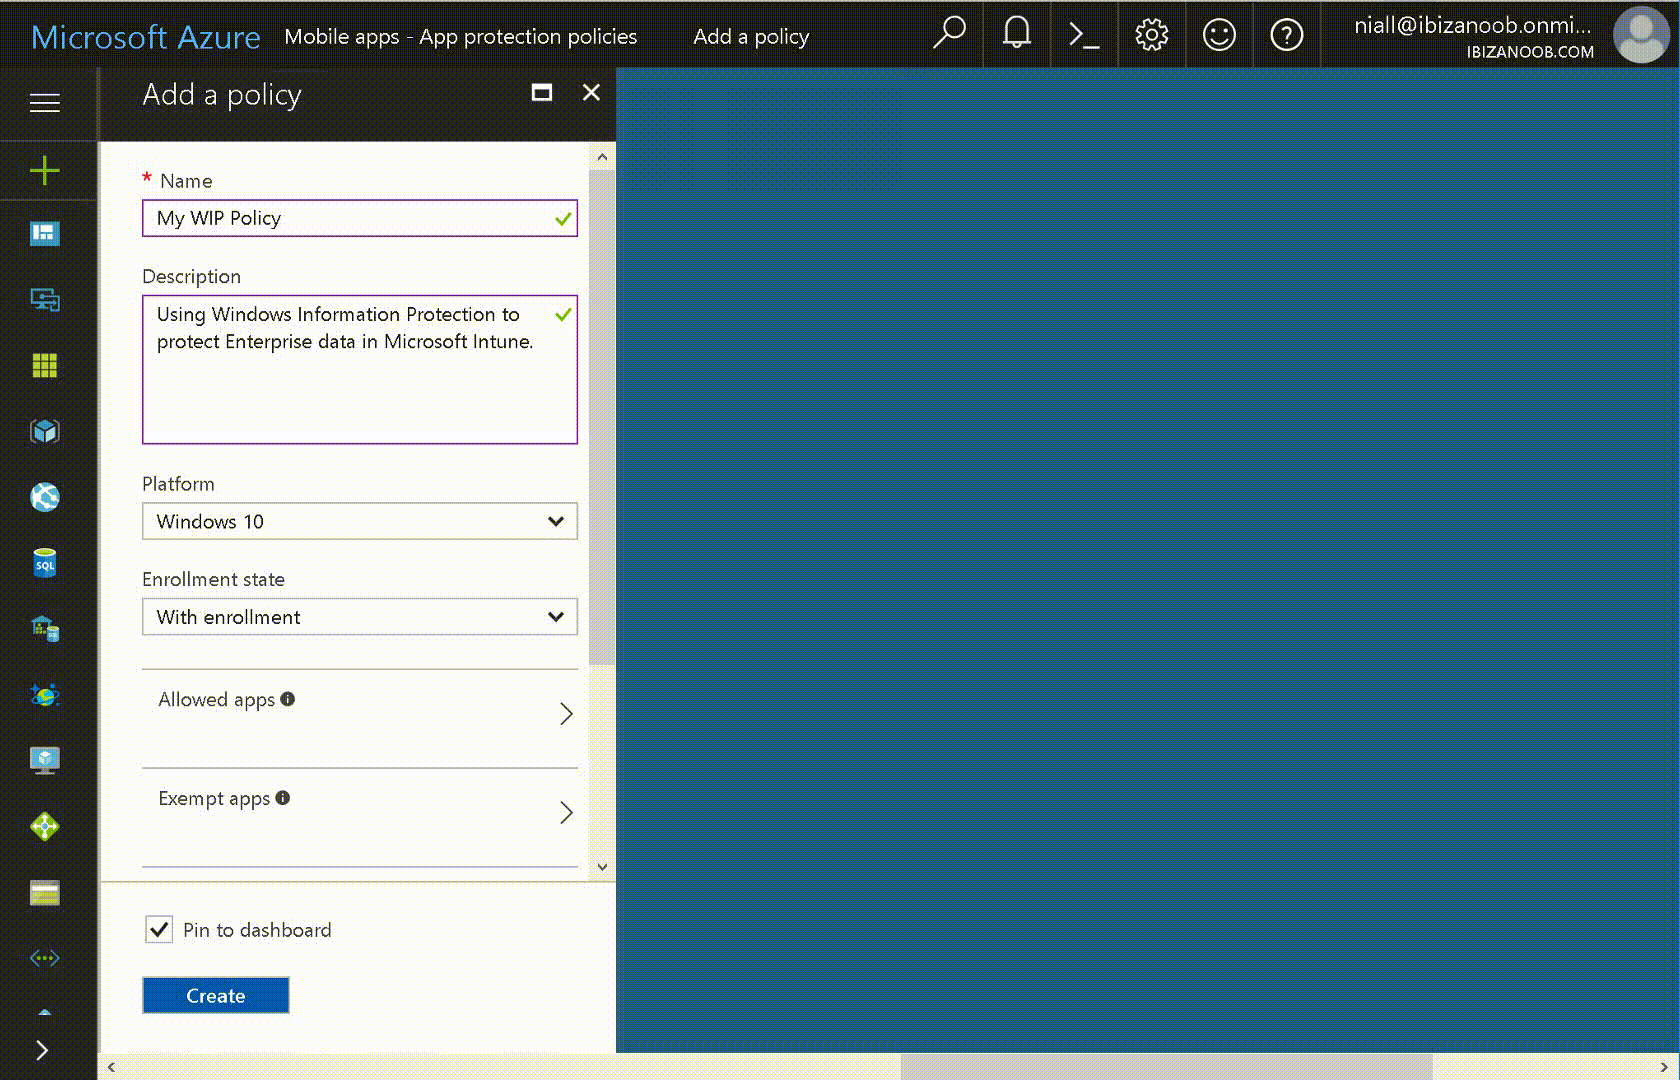The image size is (1680, 1080).
Task: Click the blade vertical scrollbar thumb
Action: click(x=602, y=417)
